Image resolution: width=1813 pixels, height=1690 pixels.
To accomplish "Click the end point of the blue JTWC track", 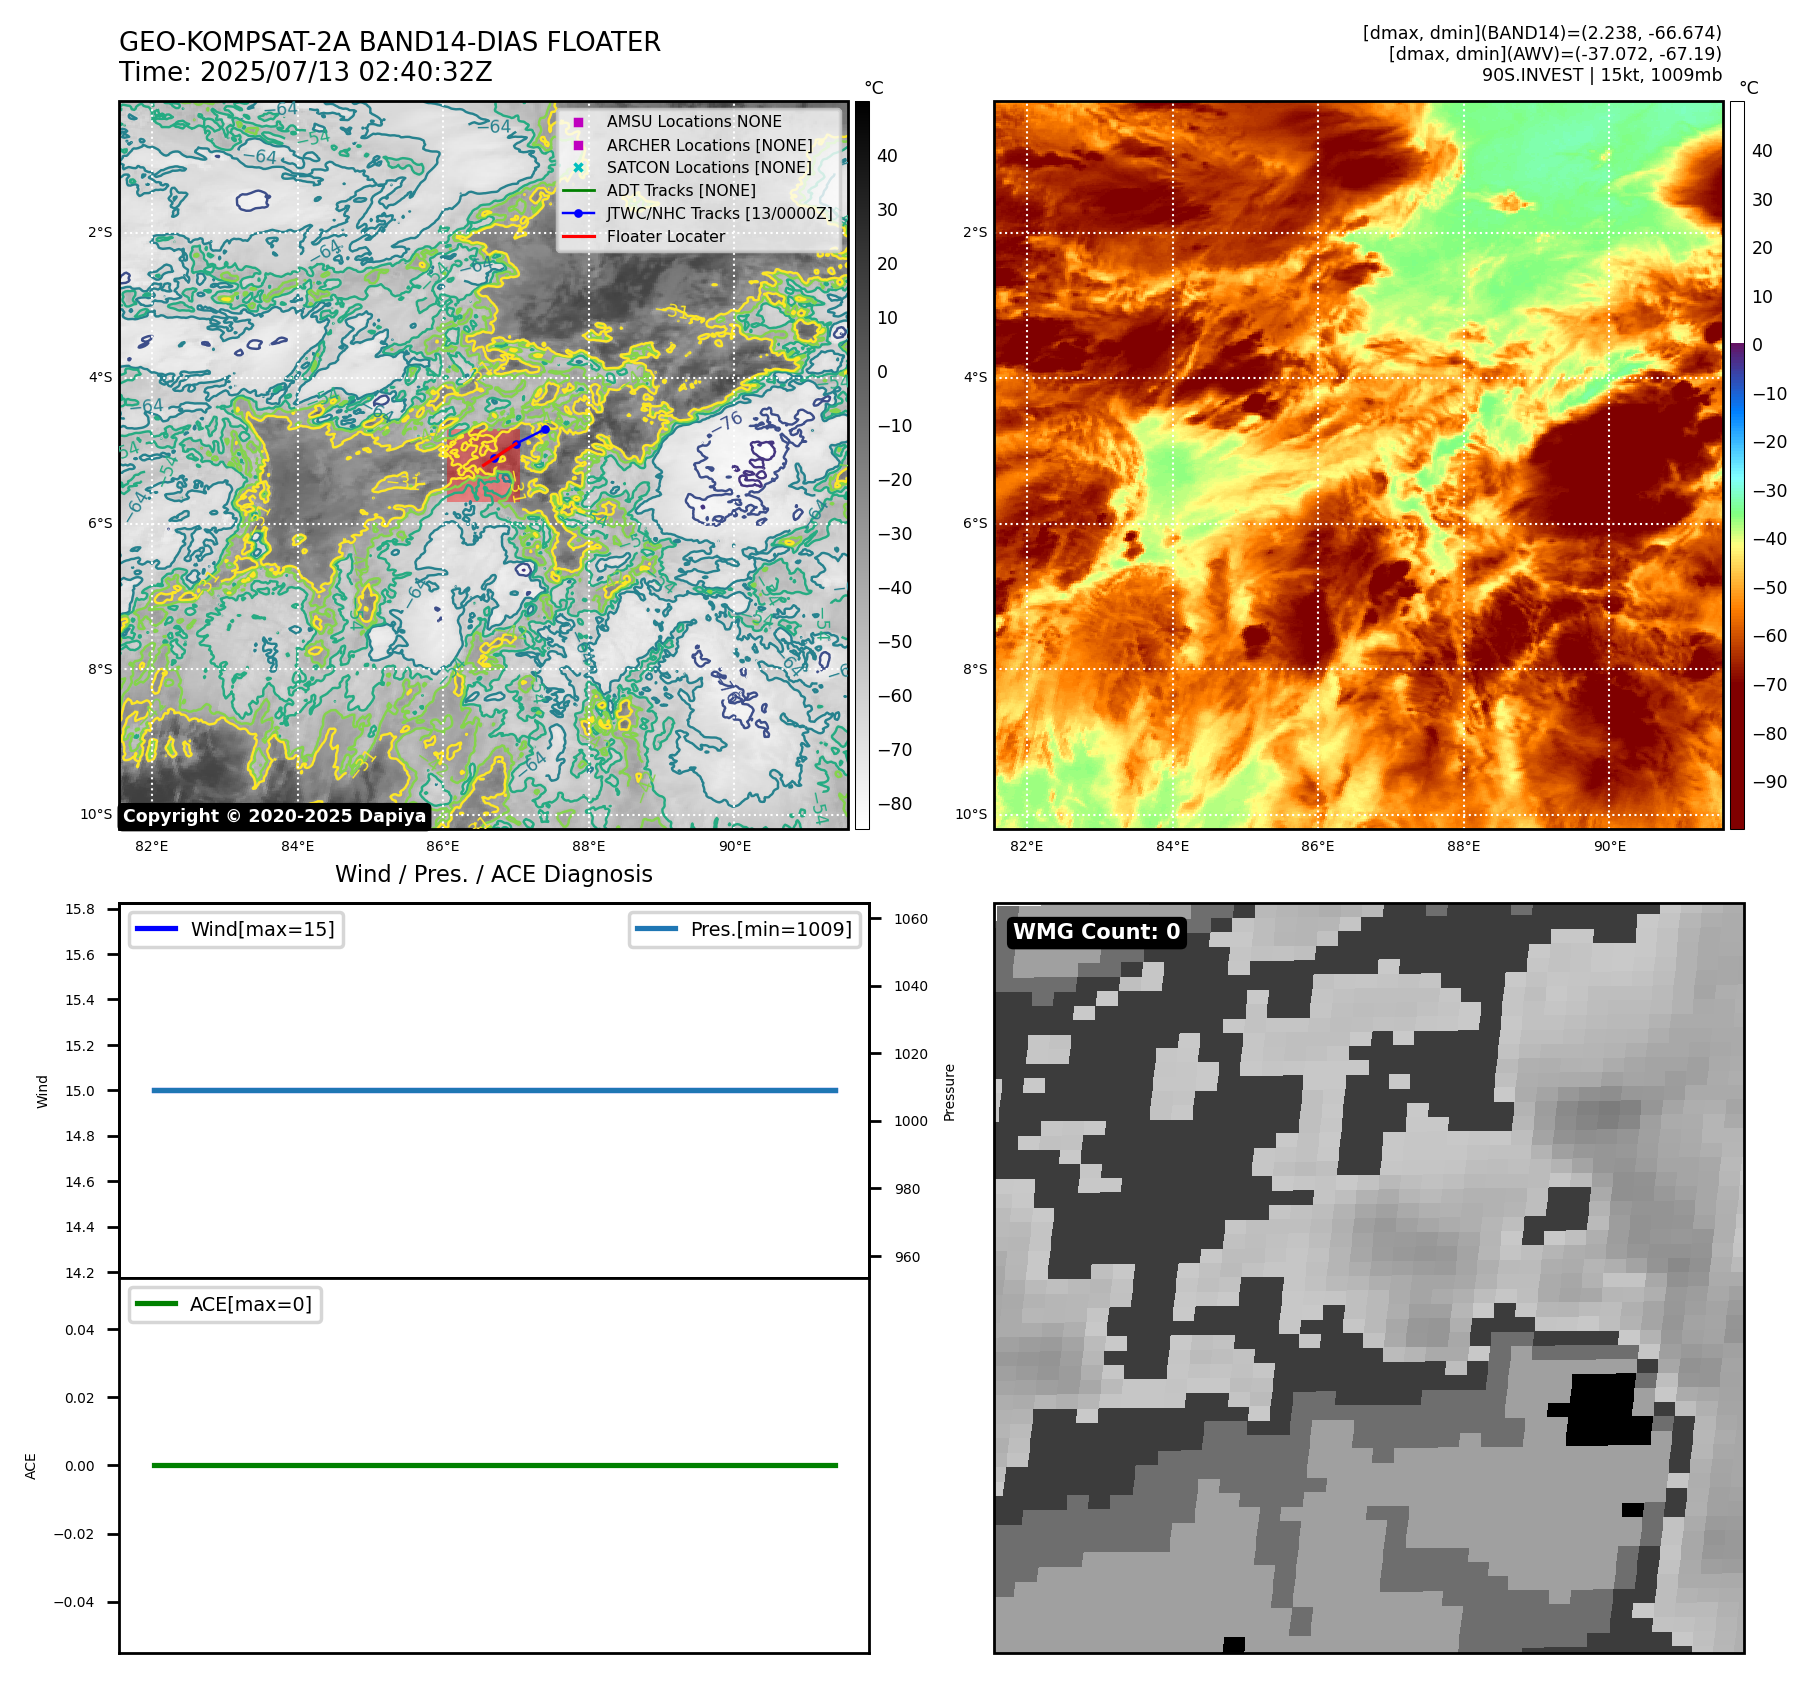I will point(545,429).
